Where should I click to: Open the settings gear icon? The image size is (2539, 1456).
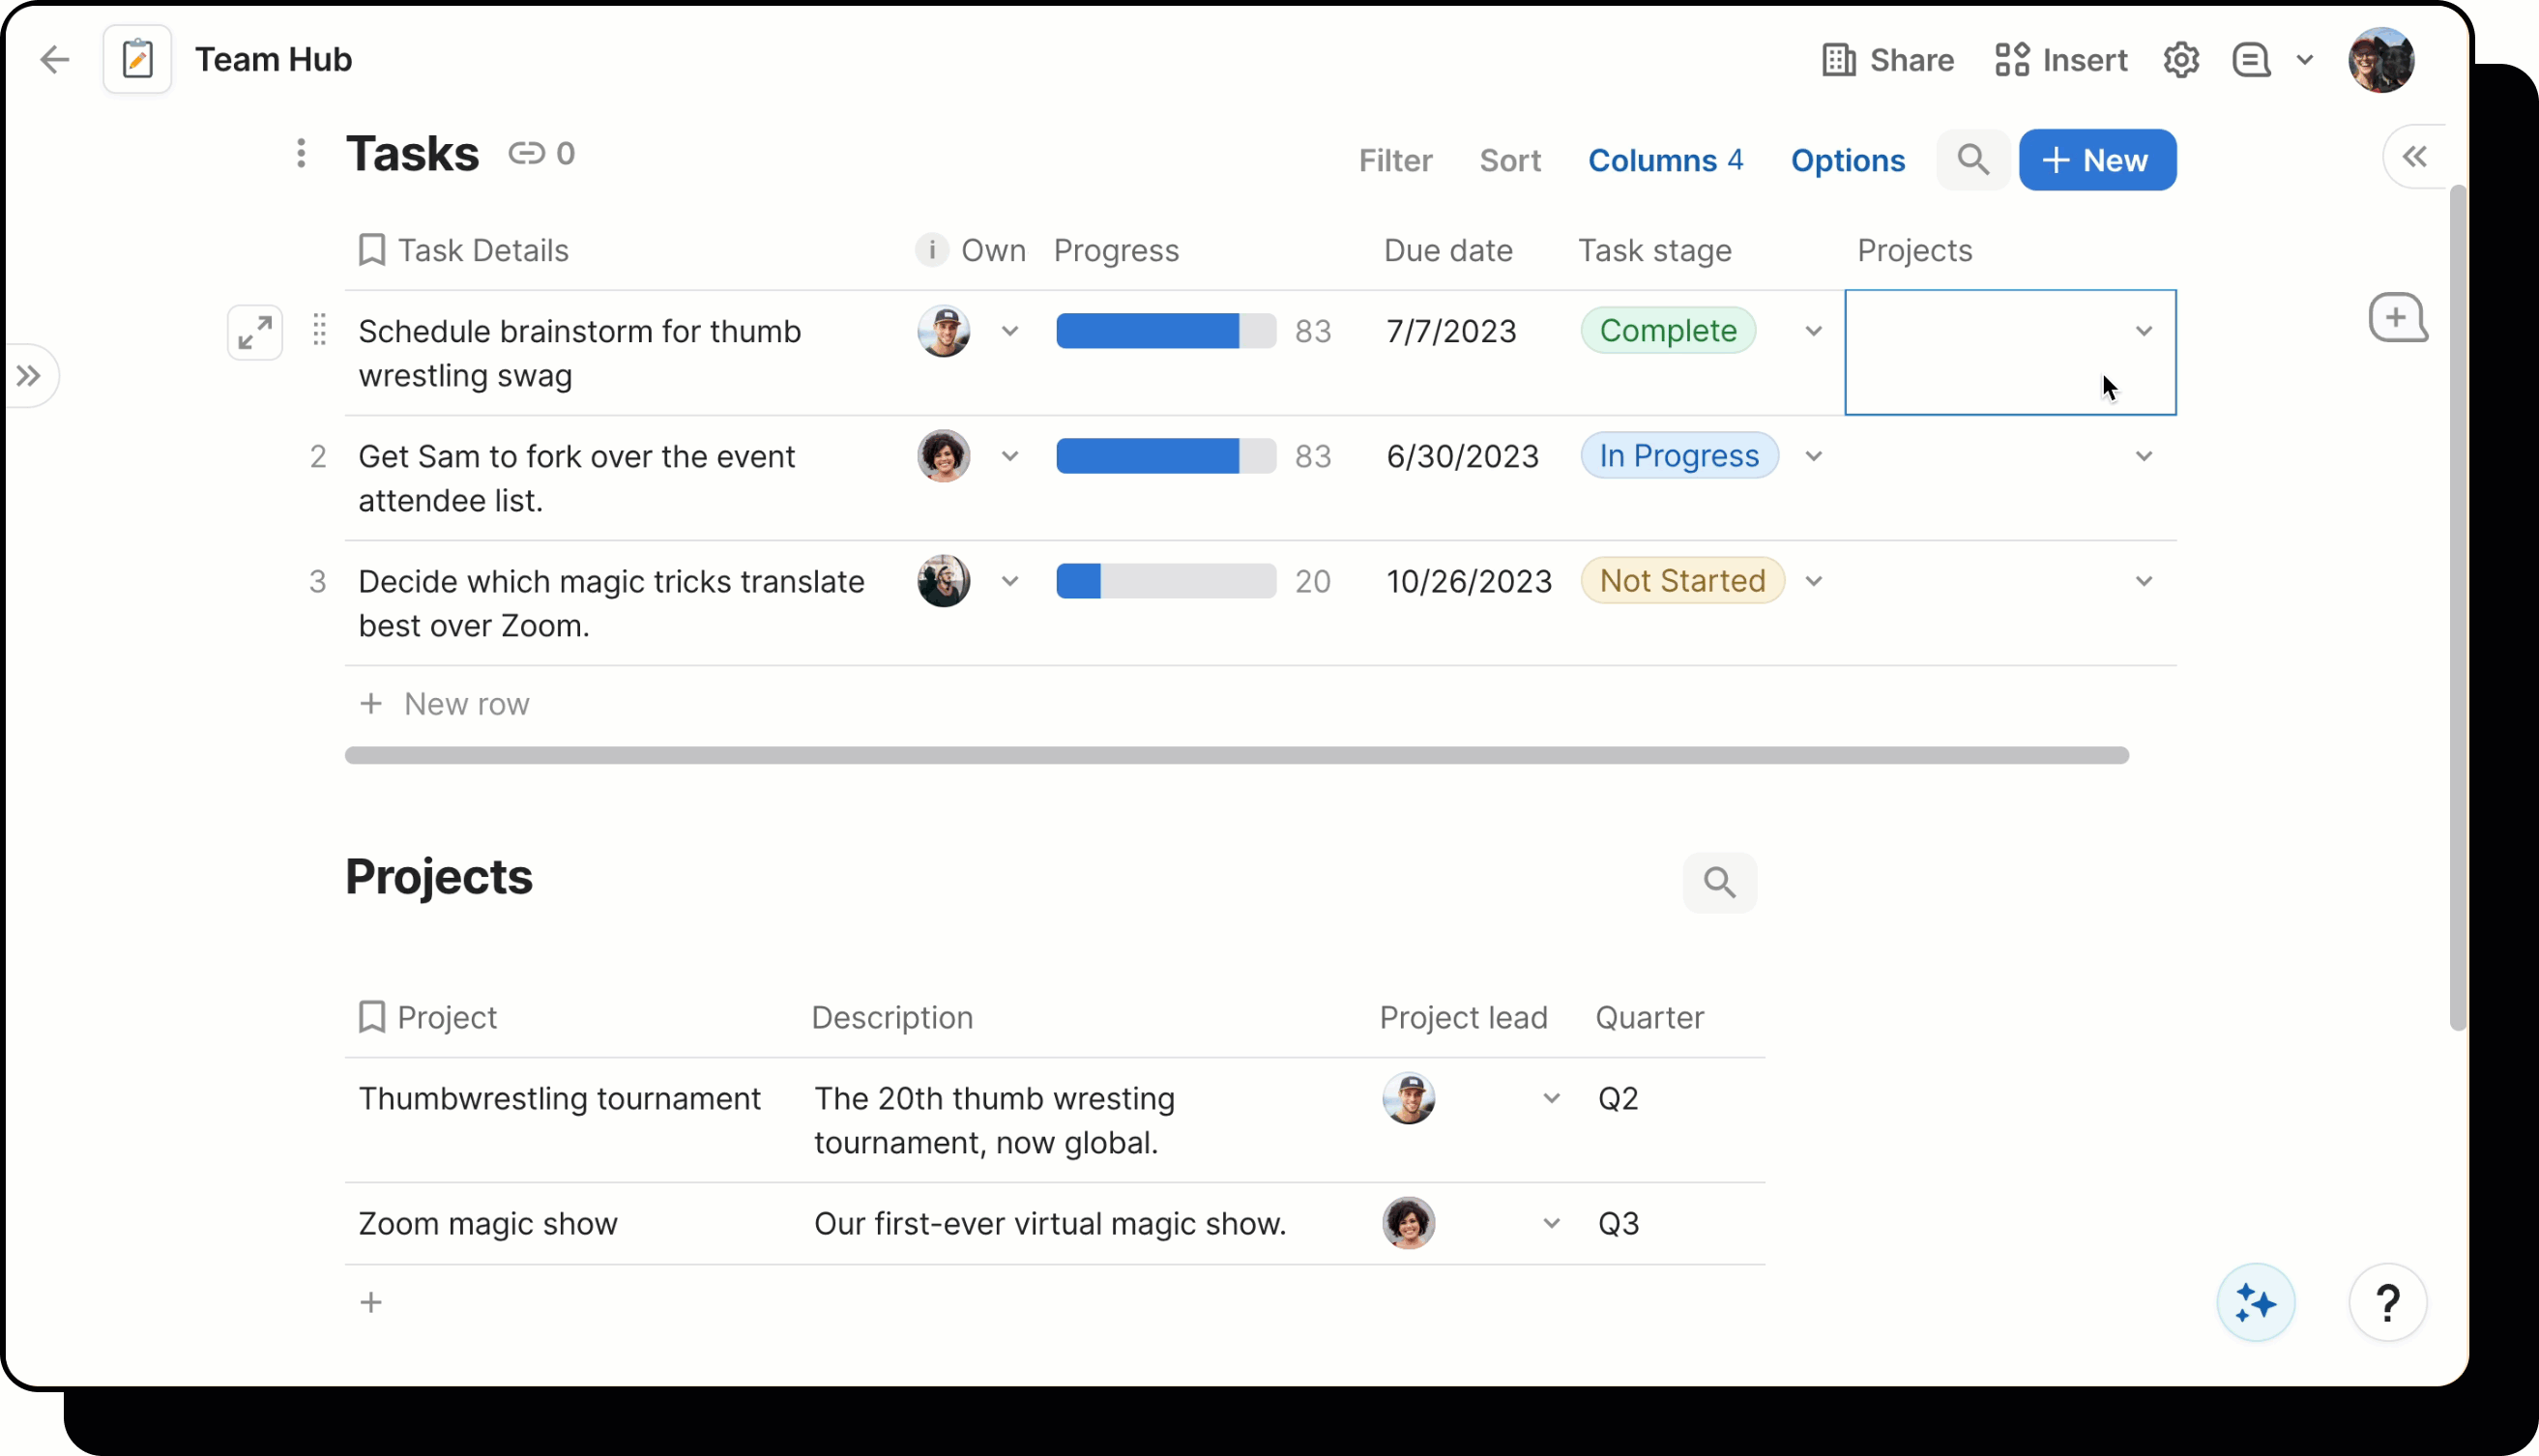(2180, 60)
